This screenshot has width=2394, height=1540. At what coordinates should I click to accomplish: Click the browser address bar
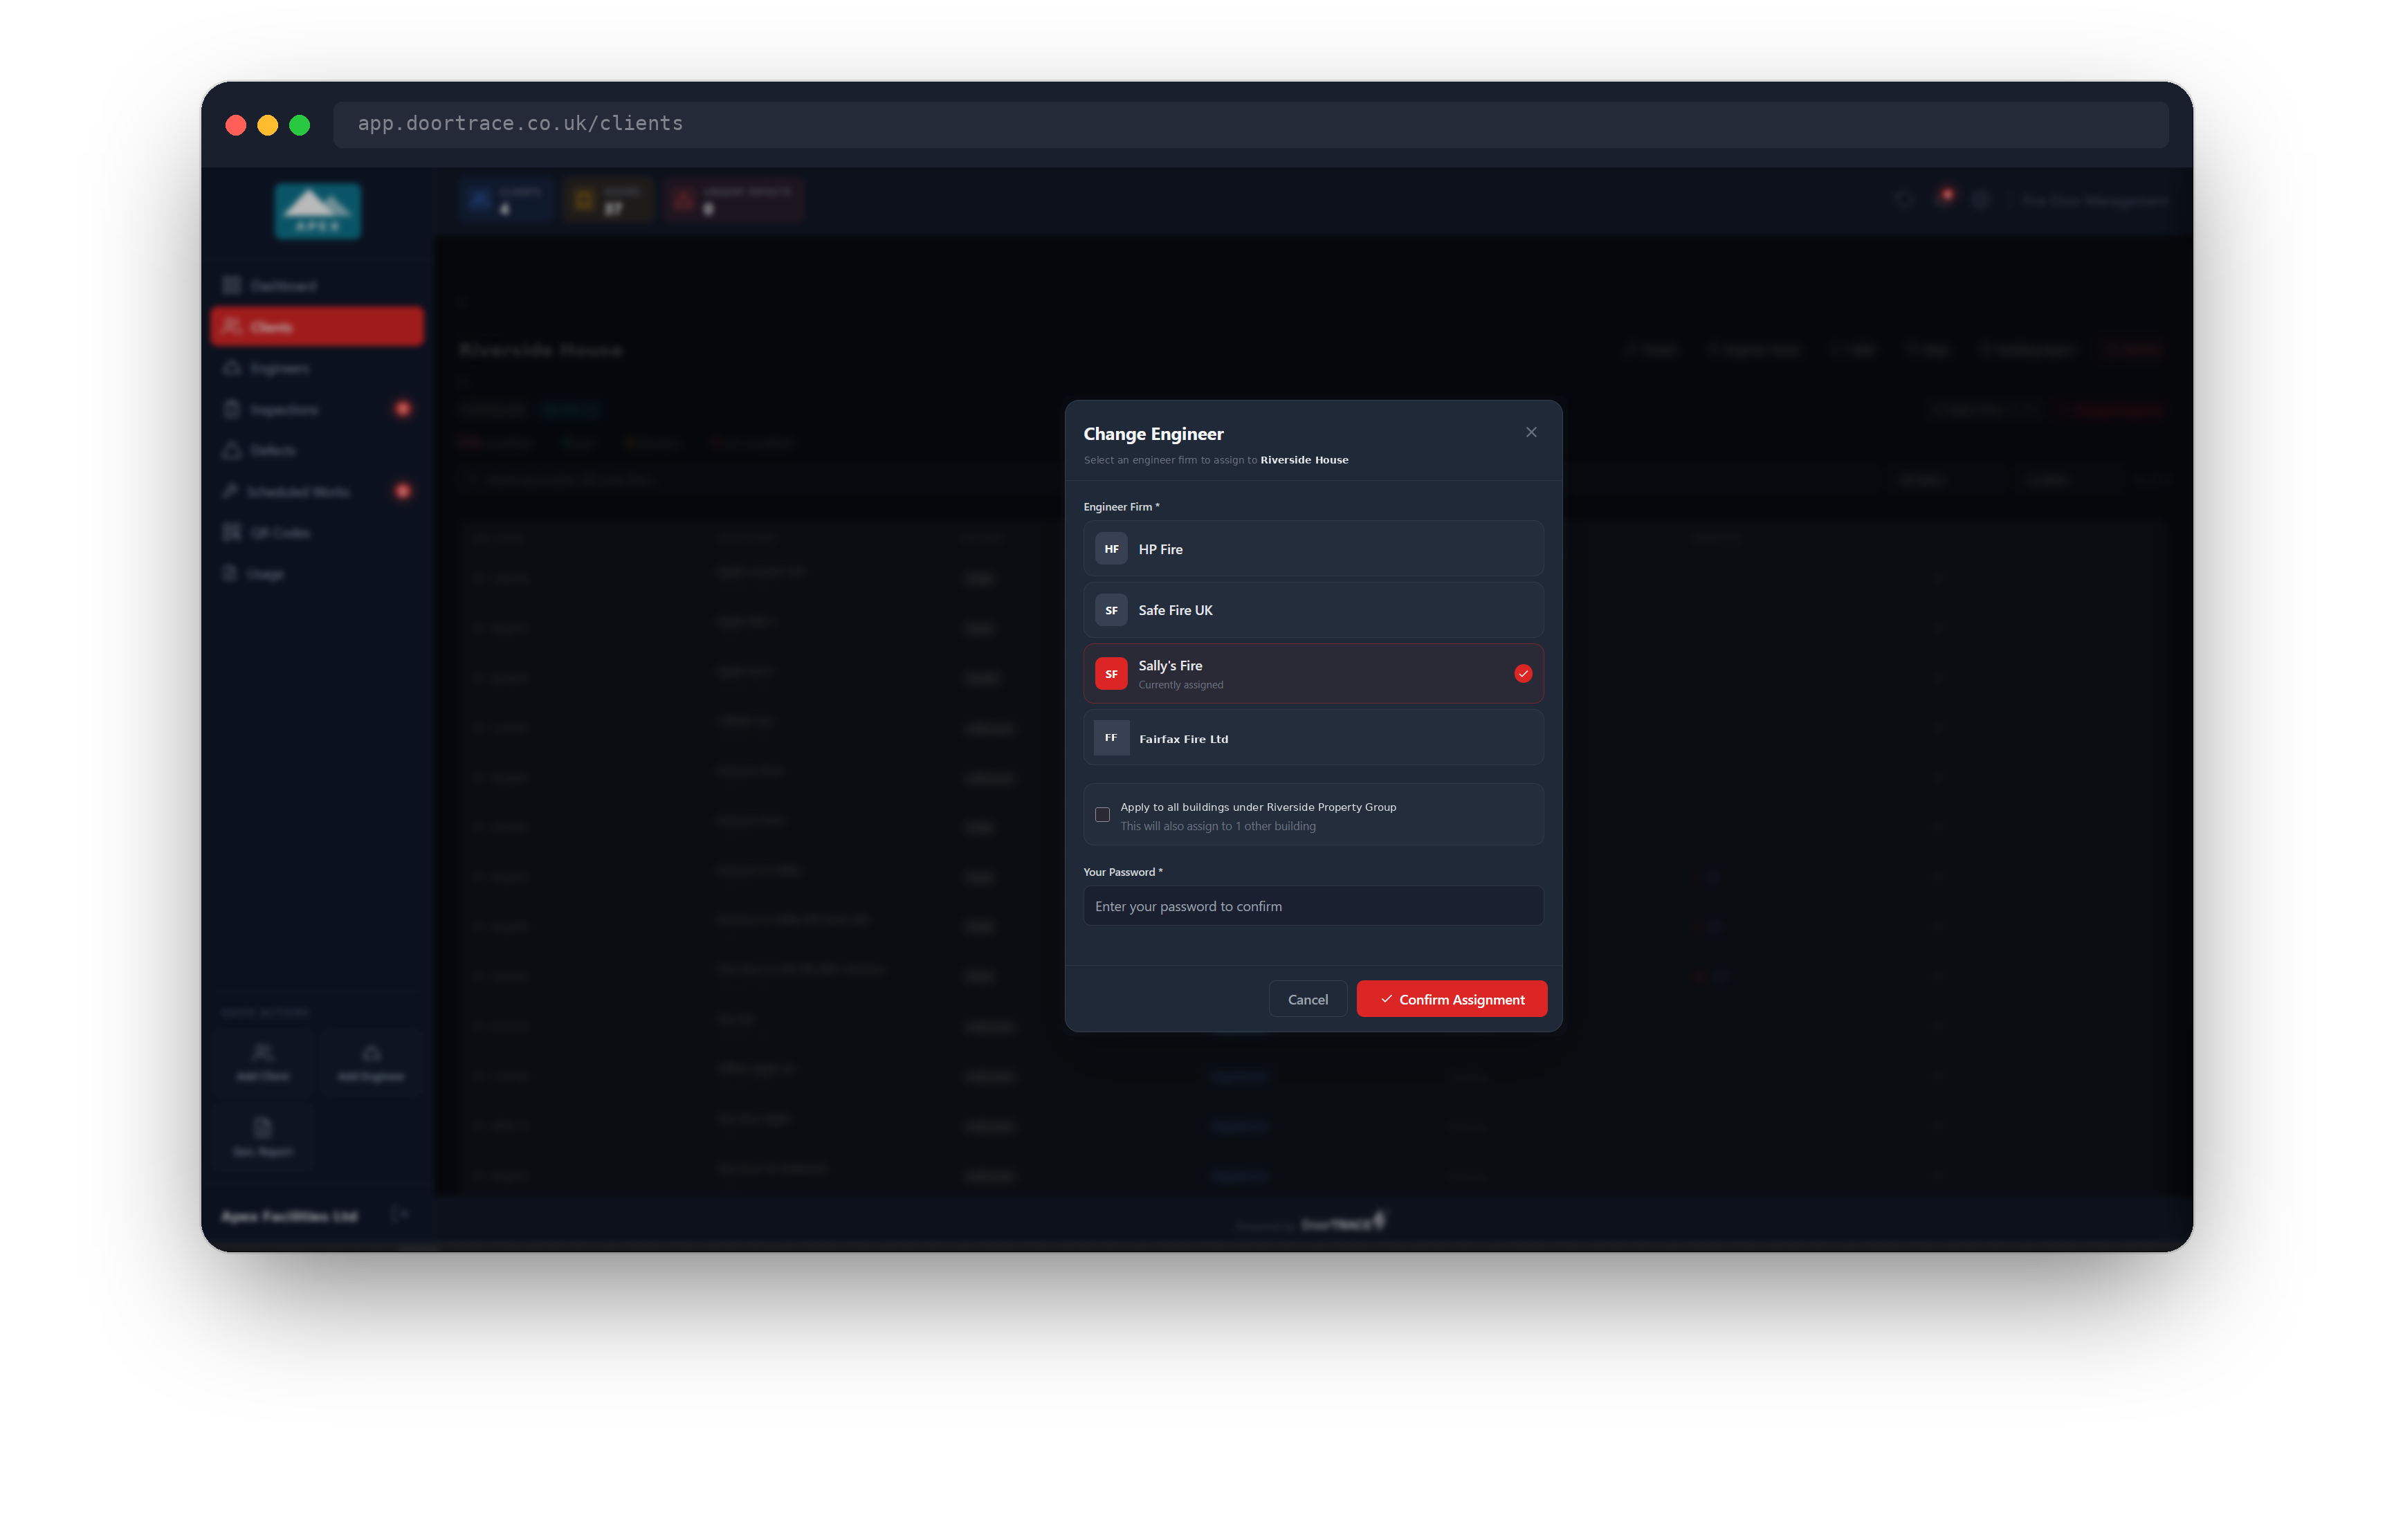click(x=1250, y=124)
